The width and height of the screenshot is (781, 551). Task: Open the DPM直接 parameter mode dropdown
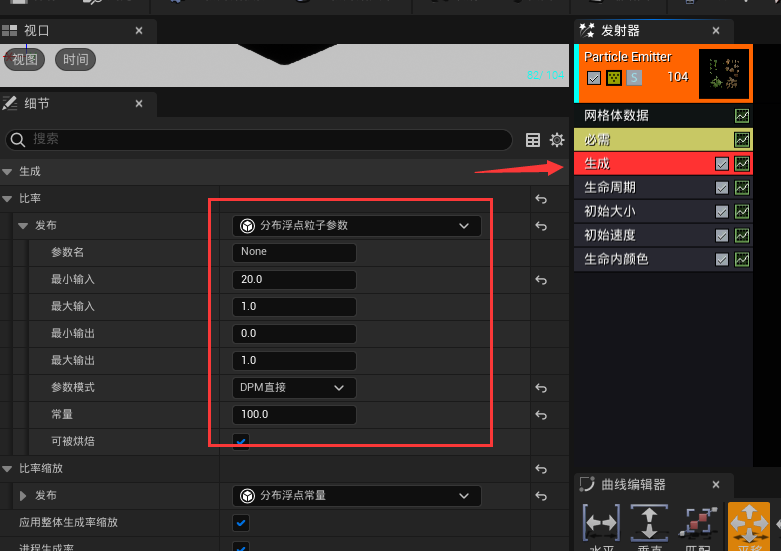click(294, 388)
